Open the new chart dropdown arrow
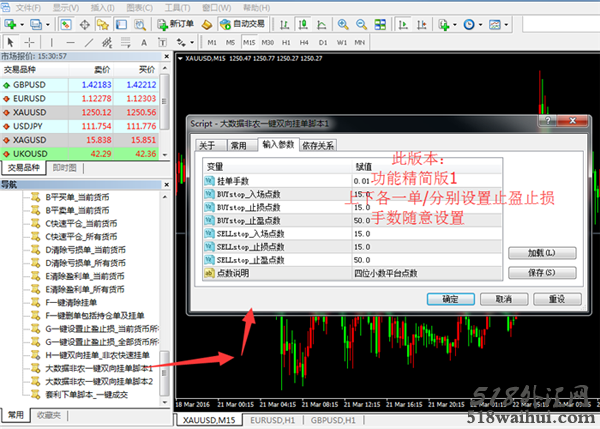 (23, 23)
